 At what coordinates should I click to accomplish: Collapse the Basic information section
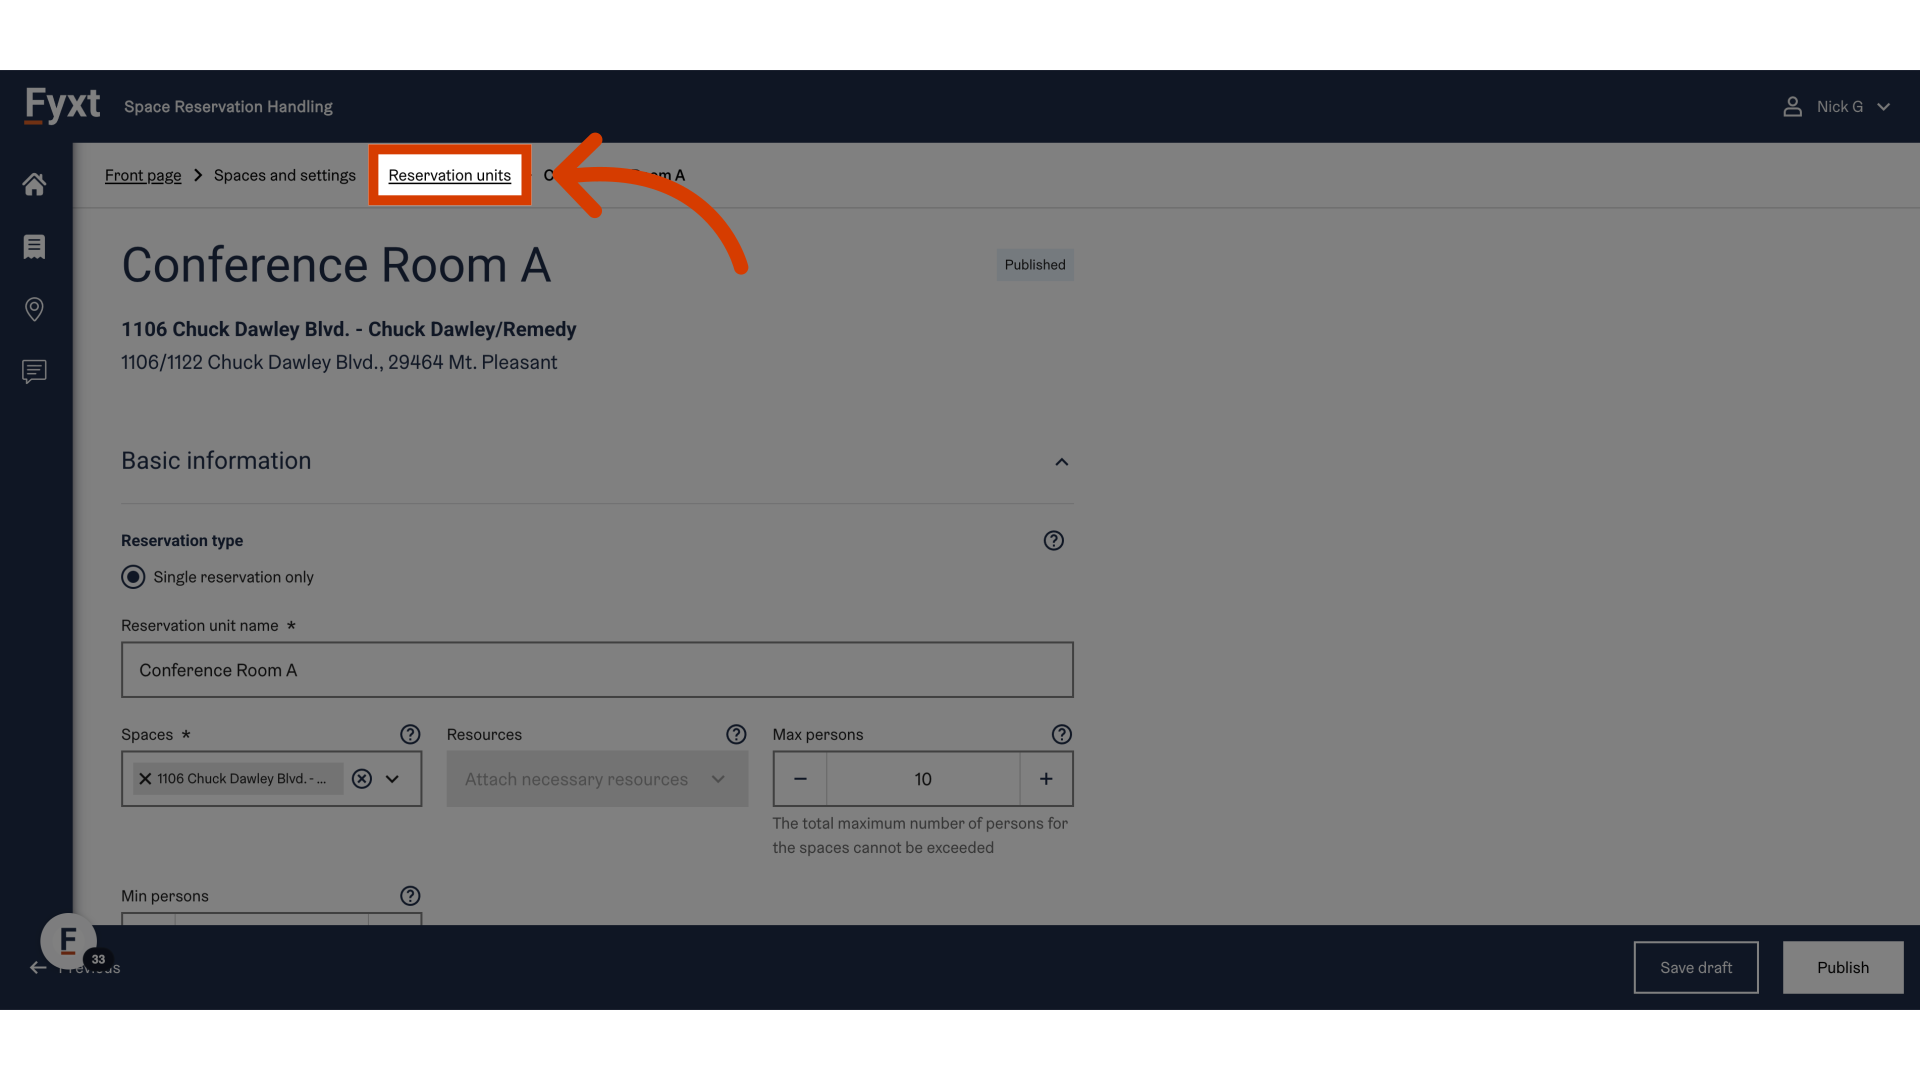pos(1062,462)
